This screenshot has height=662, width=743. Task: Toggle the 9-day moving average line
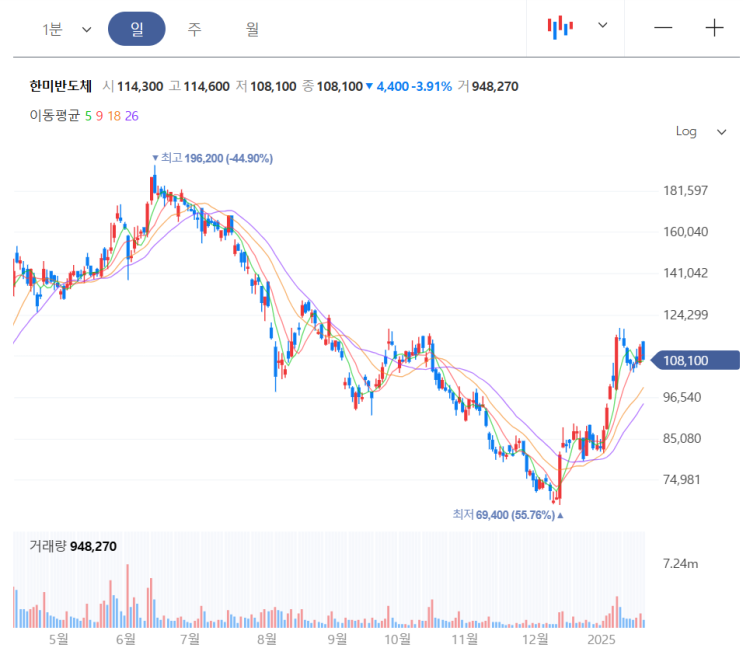(100, 116)
